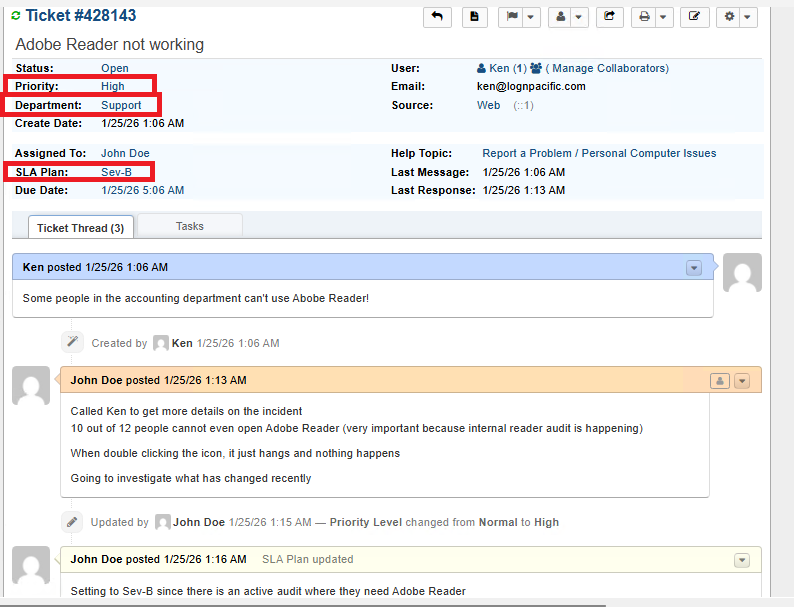Click pencil icon of Updated by event
The width and height of the screenshot is (794, 607).
72,522
